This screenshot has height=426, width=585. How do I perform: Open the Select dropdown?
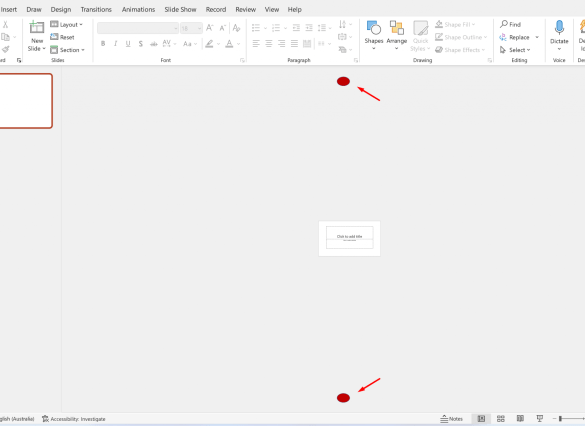tap(515, 50)
